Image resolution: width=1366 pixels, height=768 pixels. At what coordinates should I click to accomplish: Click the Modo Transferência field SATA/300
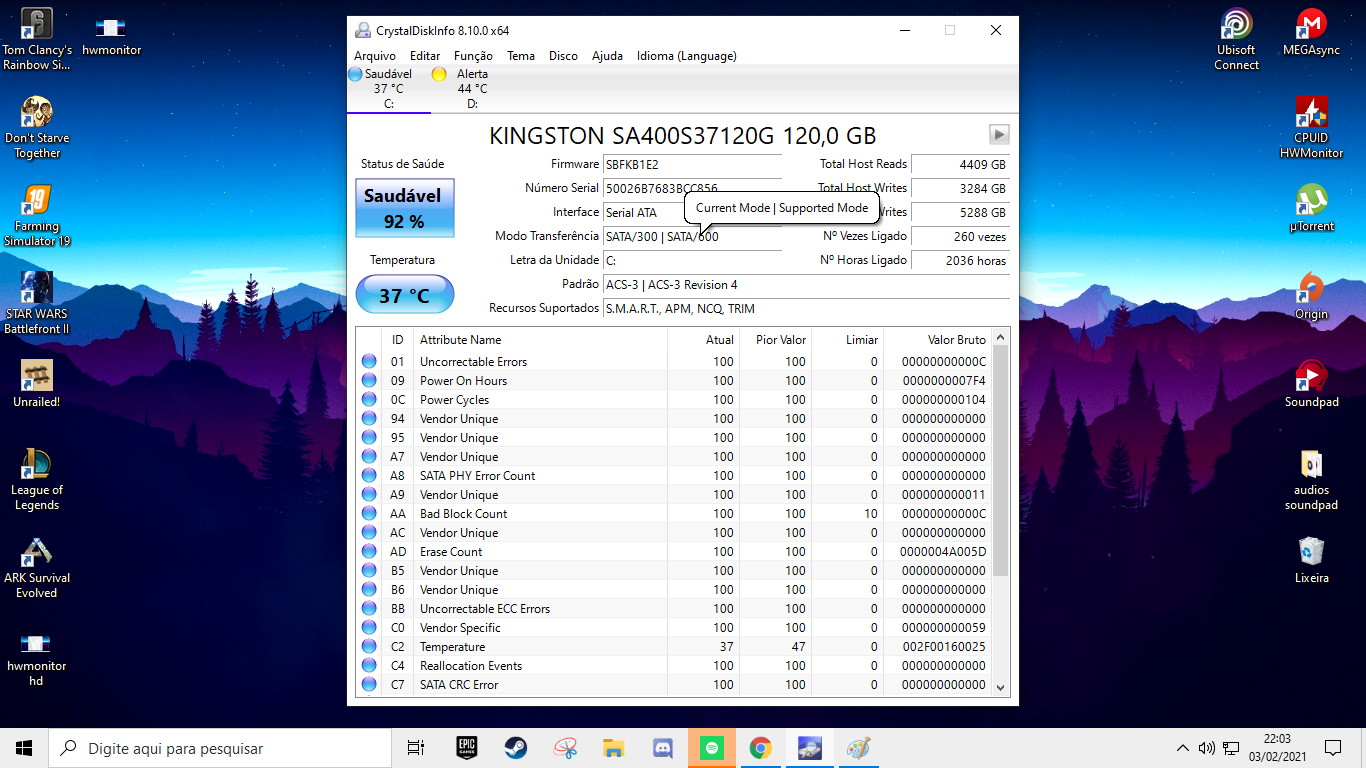coord(692,236)
